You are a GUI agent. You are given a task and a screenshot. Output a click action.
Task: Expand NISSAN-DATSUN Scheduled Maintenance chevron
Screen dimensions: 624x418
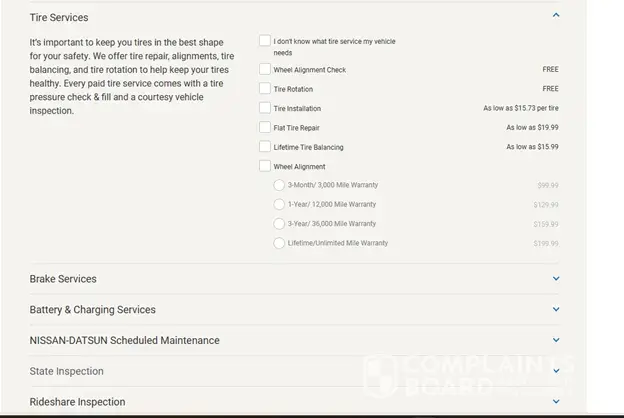[x=556, y=340]
